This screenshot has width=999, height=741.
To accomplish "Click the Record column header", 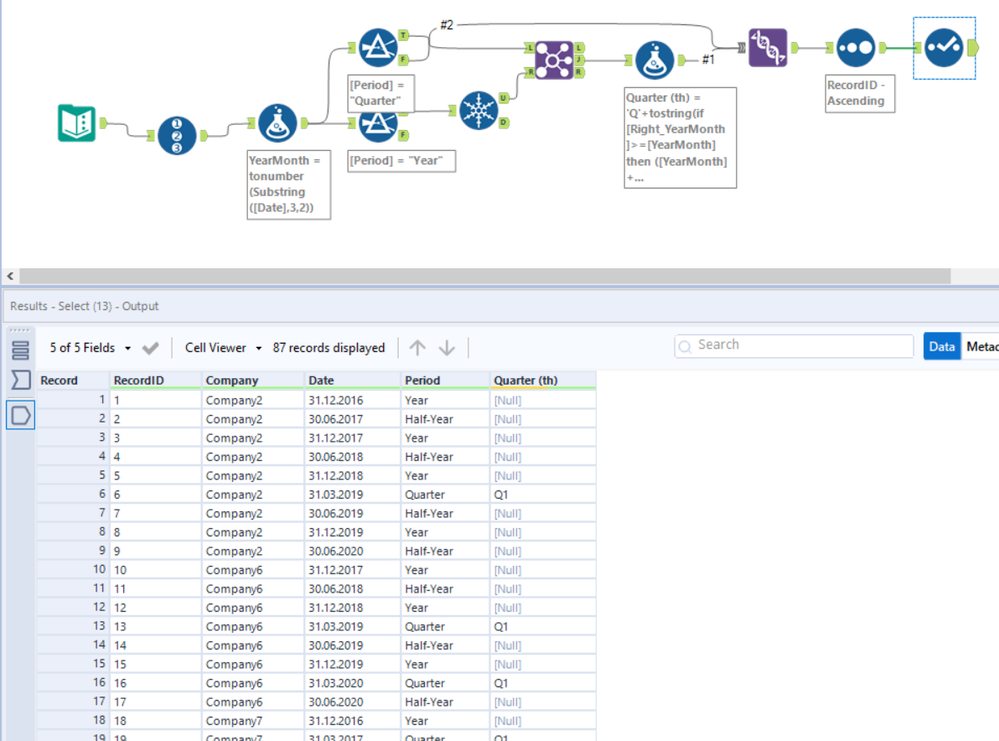I will (73, 380).
